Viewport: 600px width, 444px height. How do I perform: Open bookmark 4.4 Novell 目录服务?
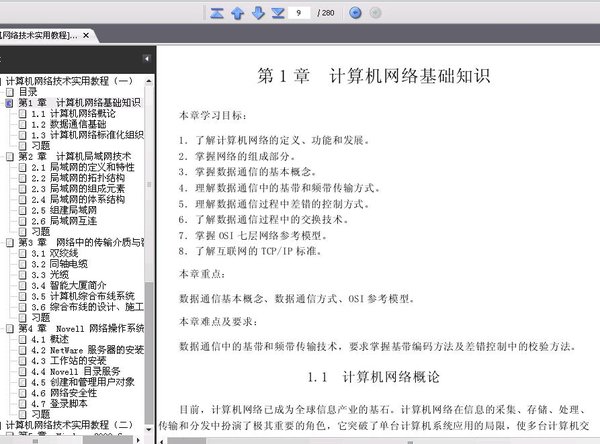pyautogui.click(x=75, y=371)
